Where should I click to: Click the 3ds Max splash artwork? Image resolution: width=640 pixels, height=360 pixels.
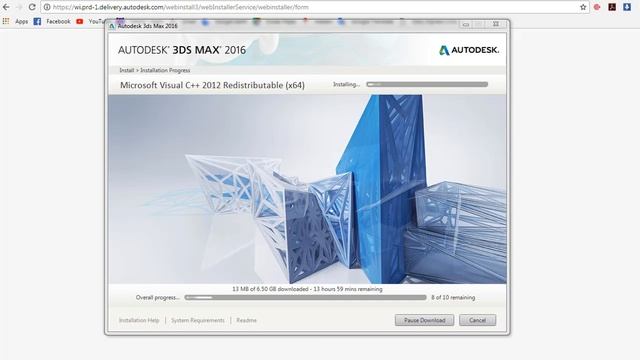tap(307, 189)
